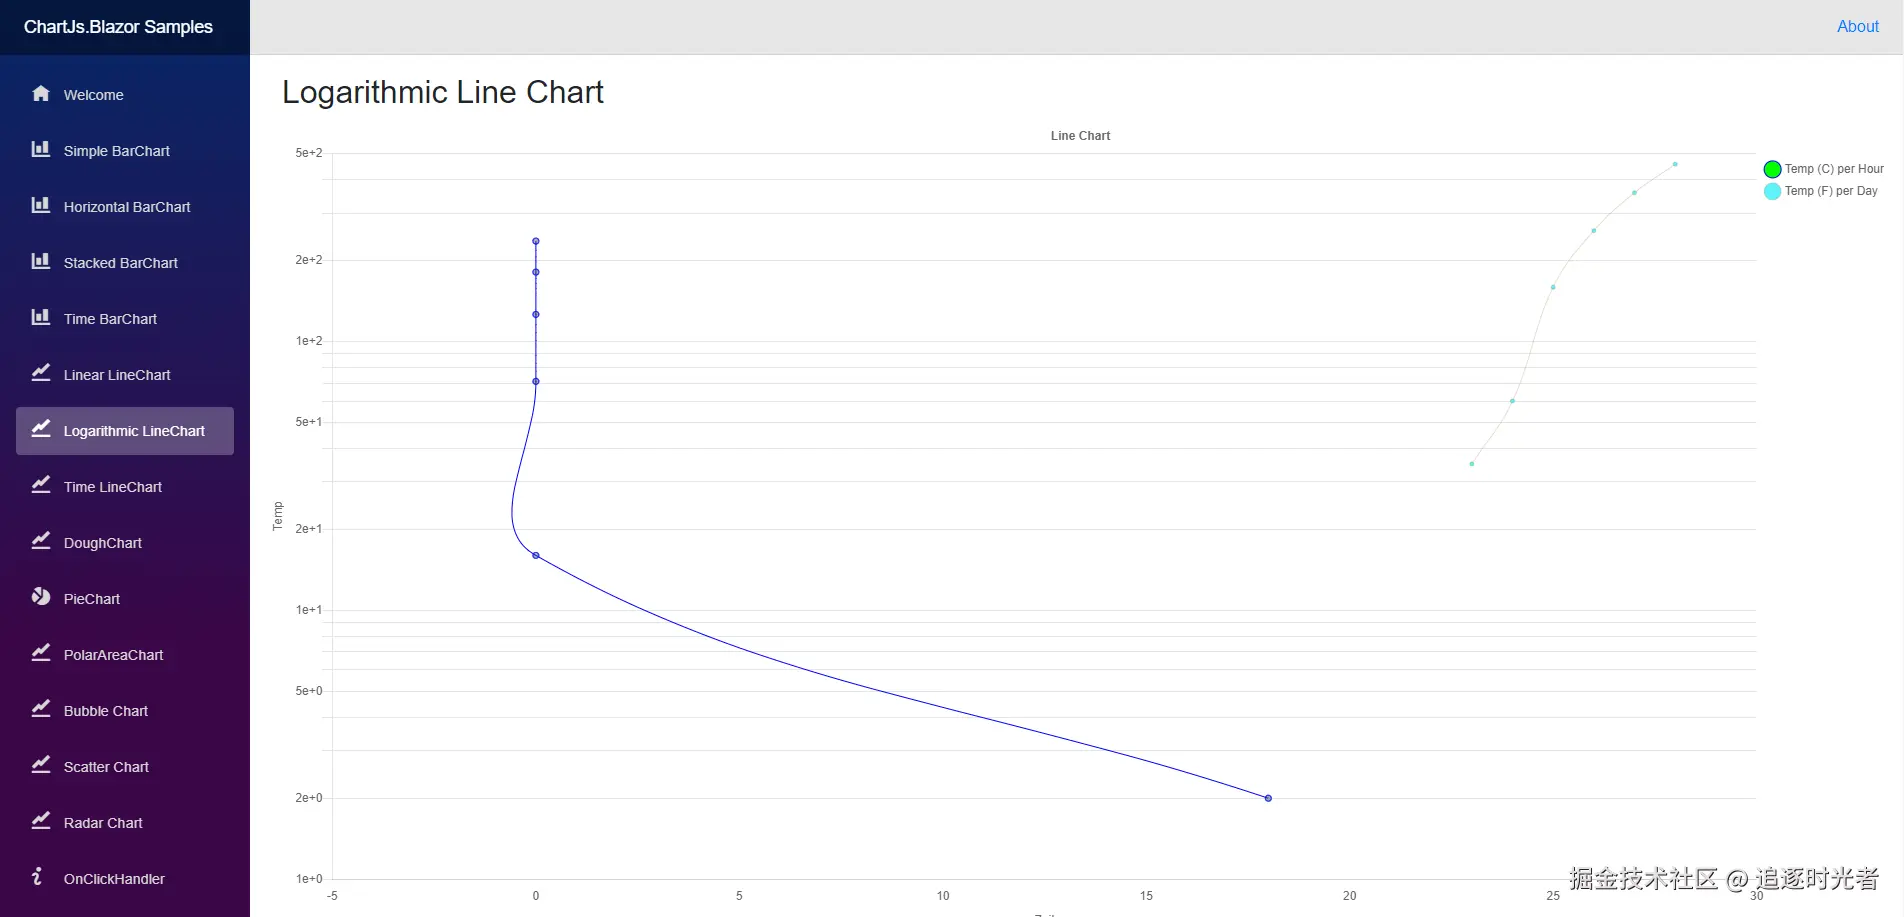The width and height of the screenshot is (1904, 917).
Task: Toggle the Temp (F) per Day legend label
Action: tap(1831, 191)
